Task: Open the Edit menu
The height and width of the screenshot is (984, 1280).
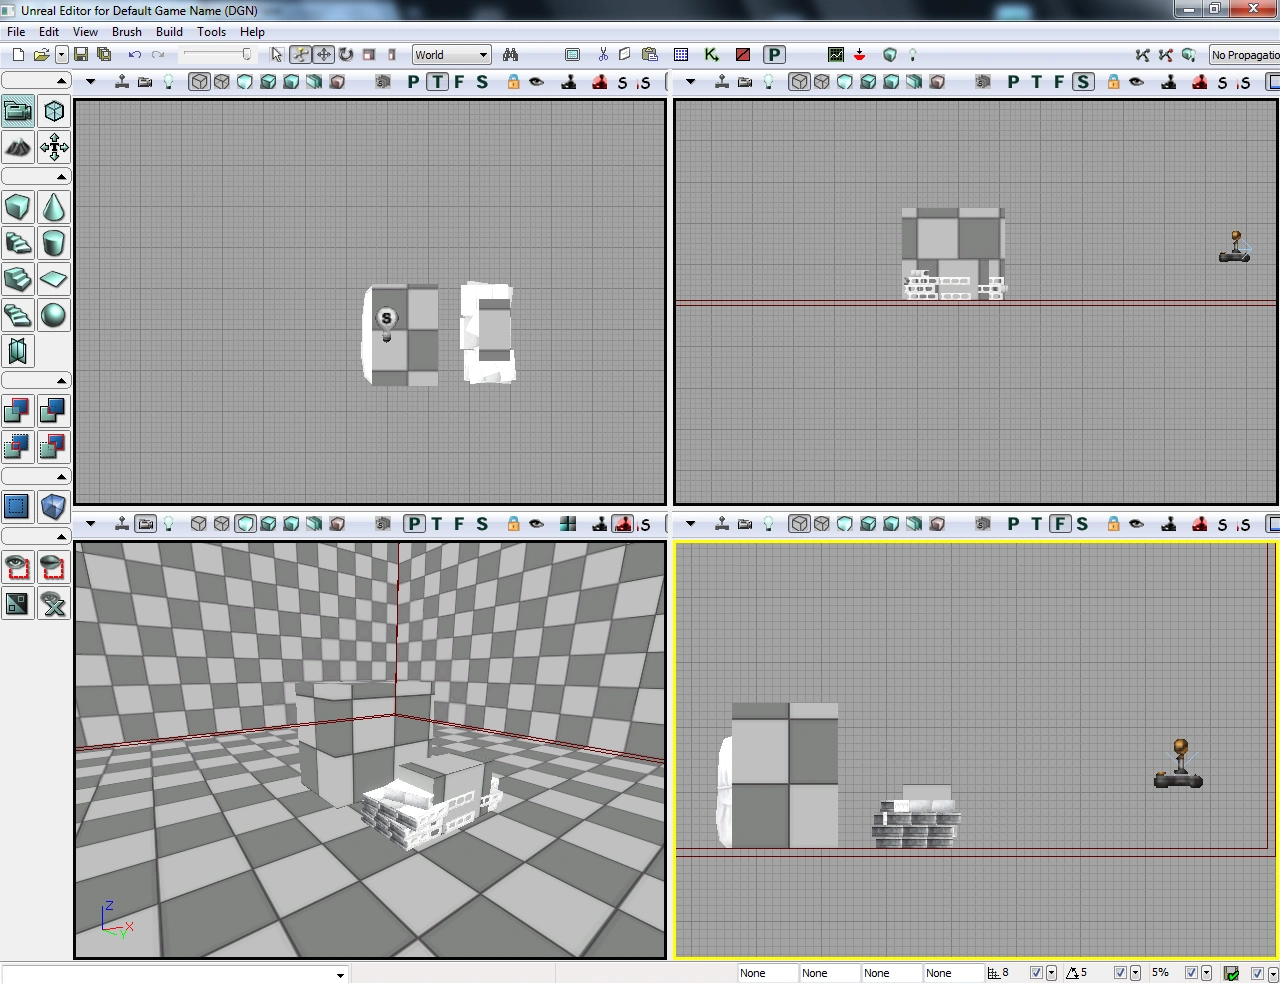Action: point(49,32)
